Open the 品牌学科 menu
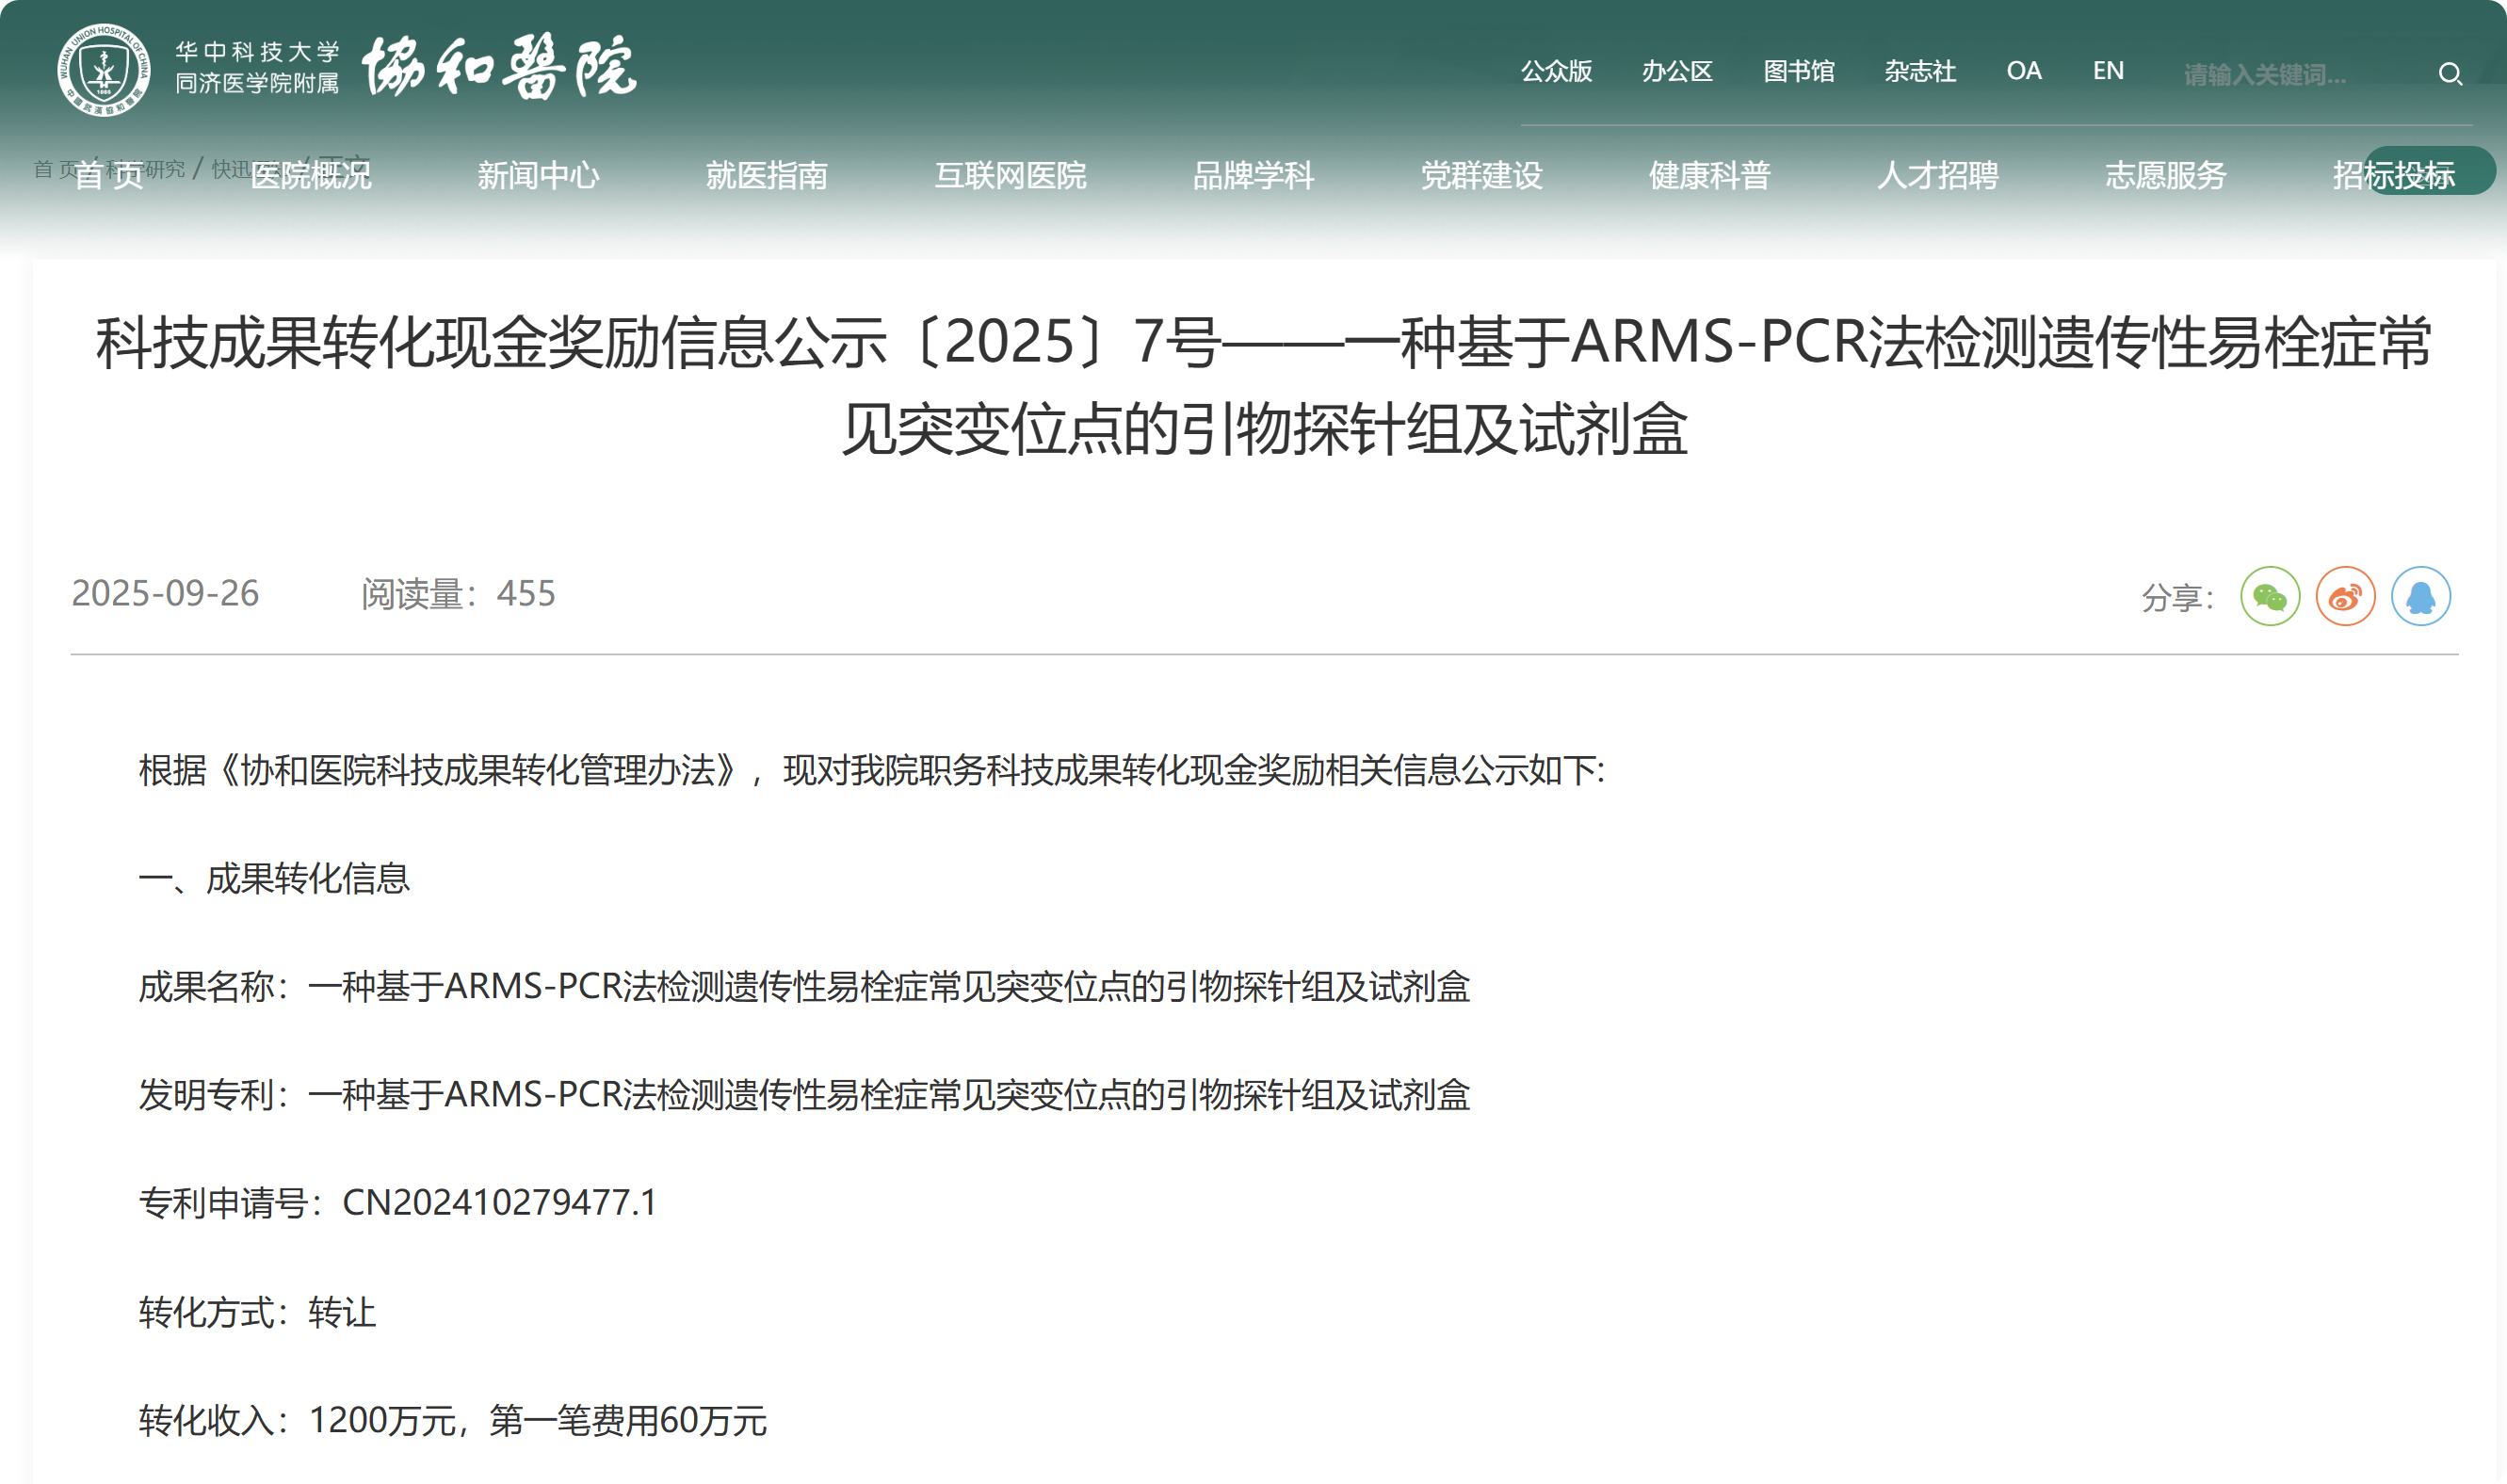Screen dimensions: 2507x1484 (1253, 176)
